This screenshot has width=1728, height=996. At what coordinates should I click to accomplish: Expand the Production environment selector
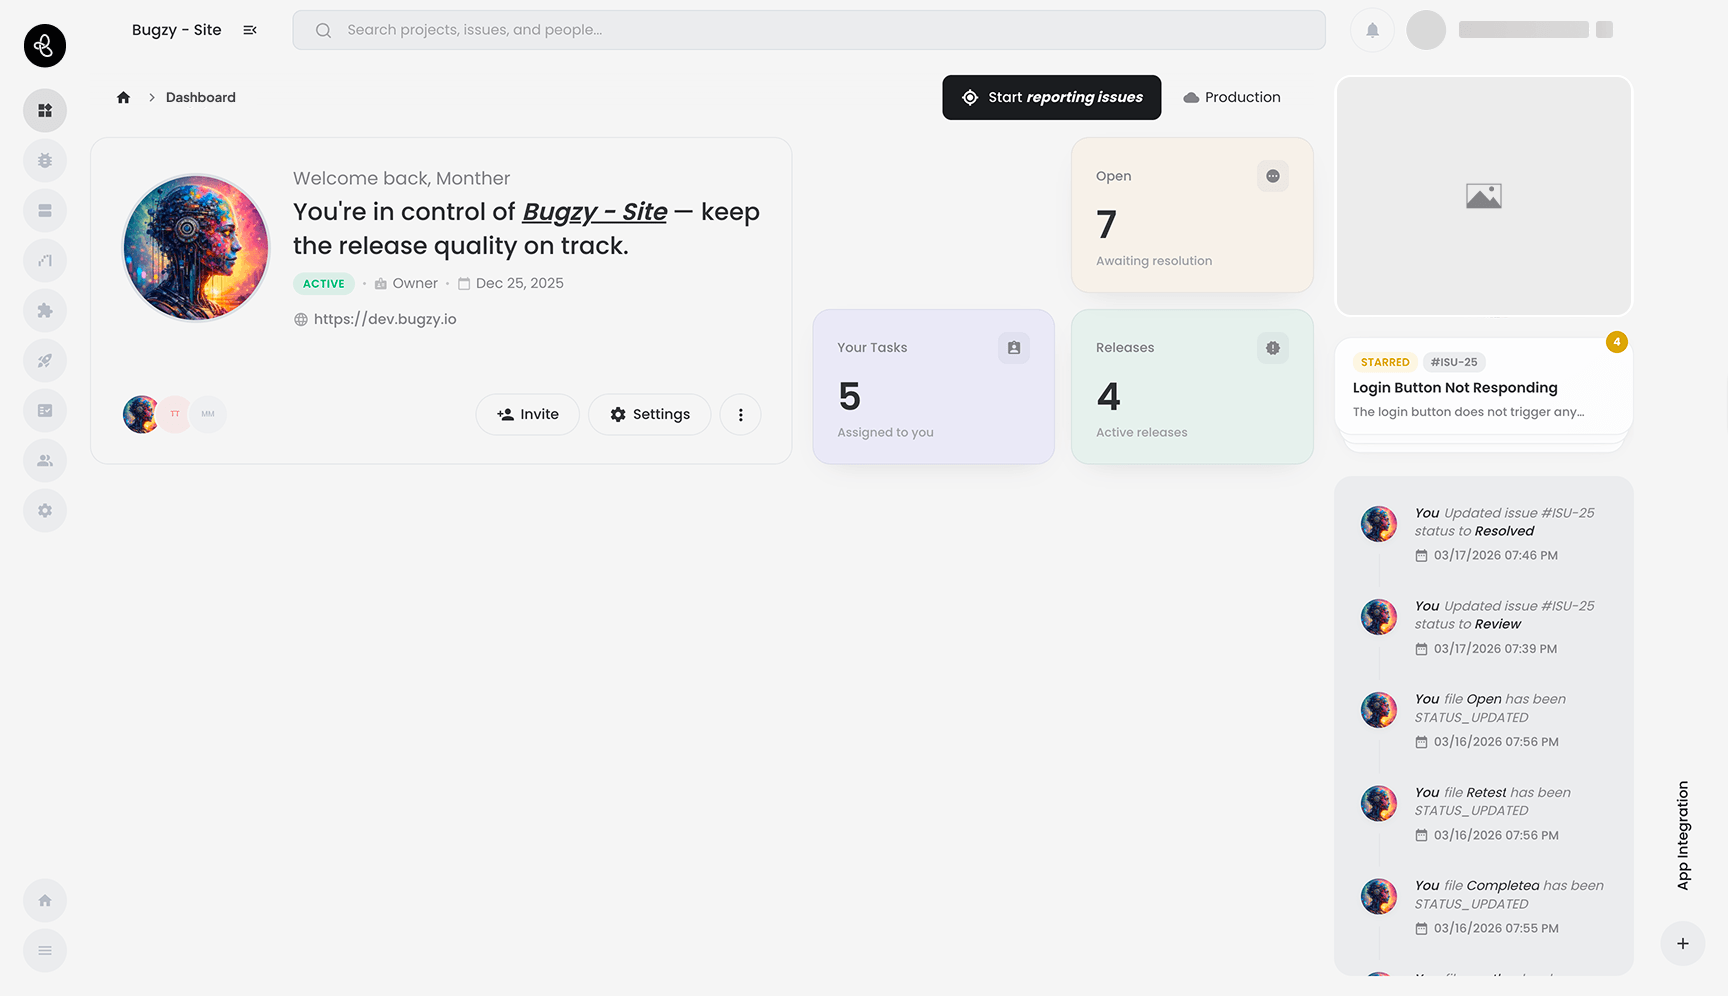(1232, 97)
